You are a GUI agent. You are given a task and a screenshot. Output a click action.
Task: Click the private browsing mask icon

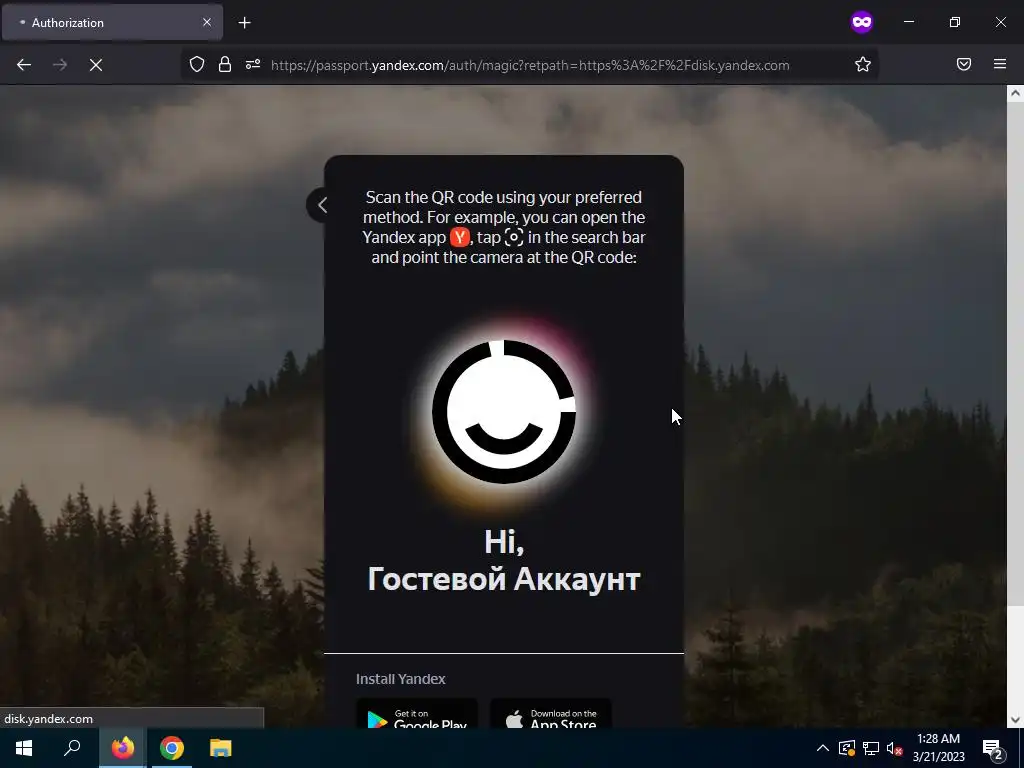pos(862,22)
